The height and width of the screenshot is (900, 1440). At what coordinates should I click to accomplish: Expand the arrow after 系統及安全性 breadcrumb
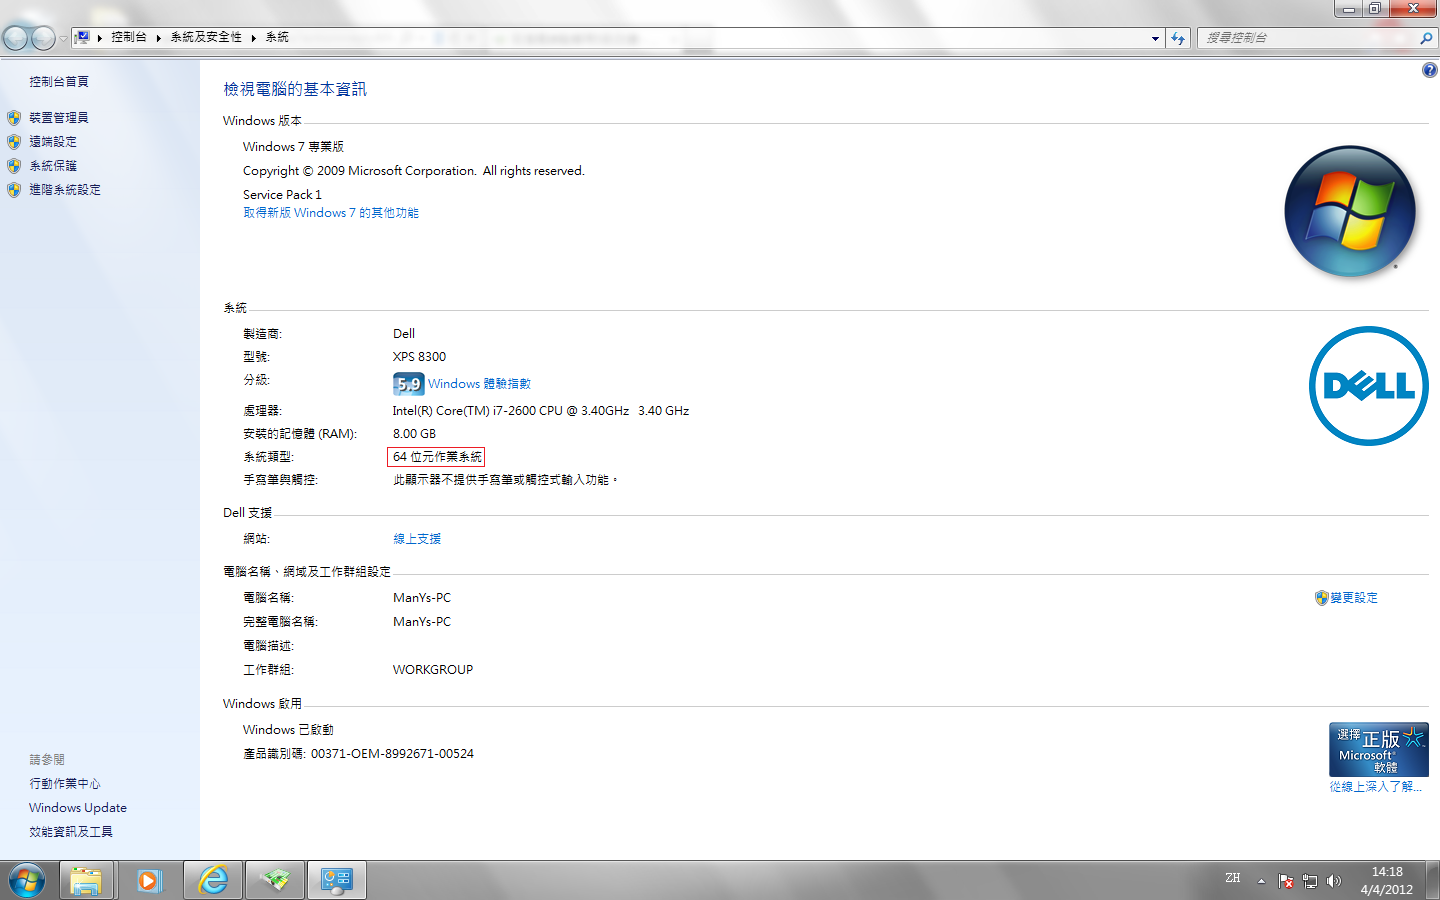coord(254,38)
